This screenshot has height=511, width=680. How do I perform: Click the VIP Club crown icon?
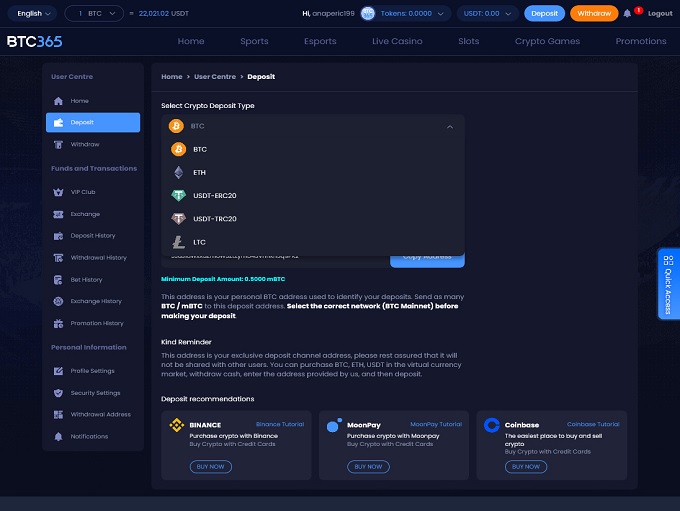59,192
